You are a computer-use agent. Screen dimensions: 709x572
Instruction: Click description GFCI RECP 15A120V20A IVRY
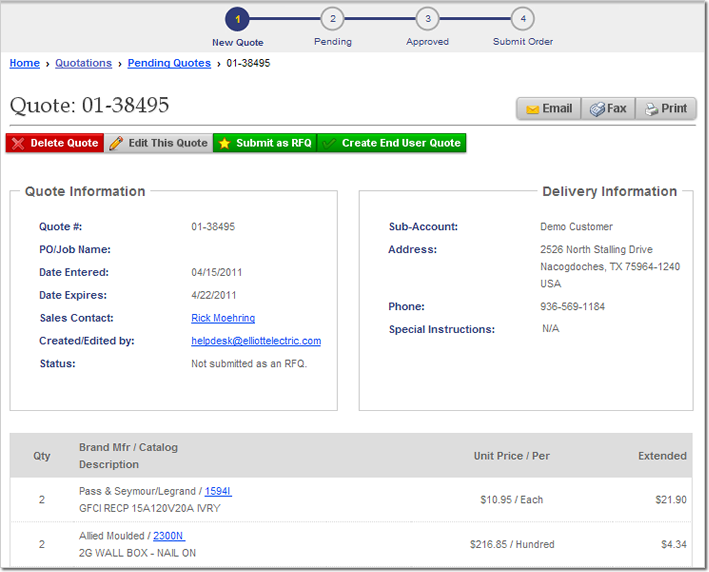(x=150, y=508)
